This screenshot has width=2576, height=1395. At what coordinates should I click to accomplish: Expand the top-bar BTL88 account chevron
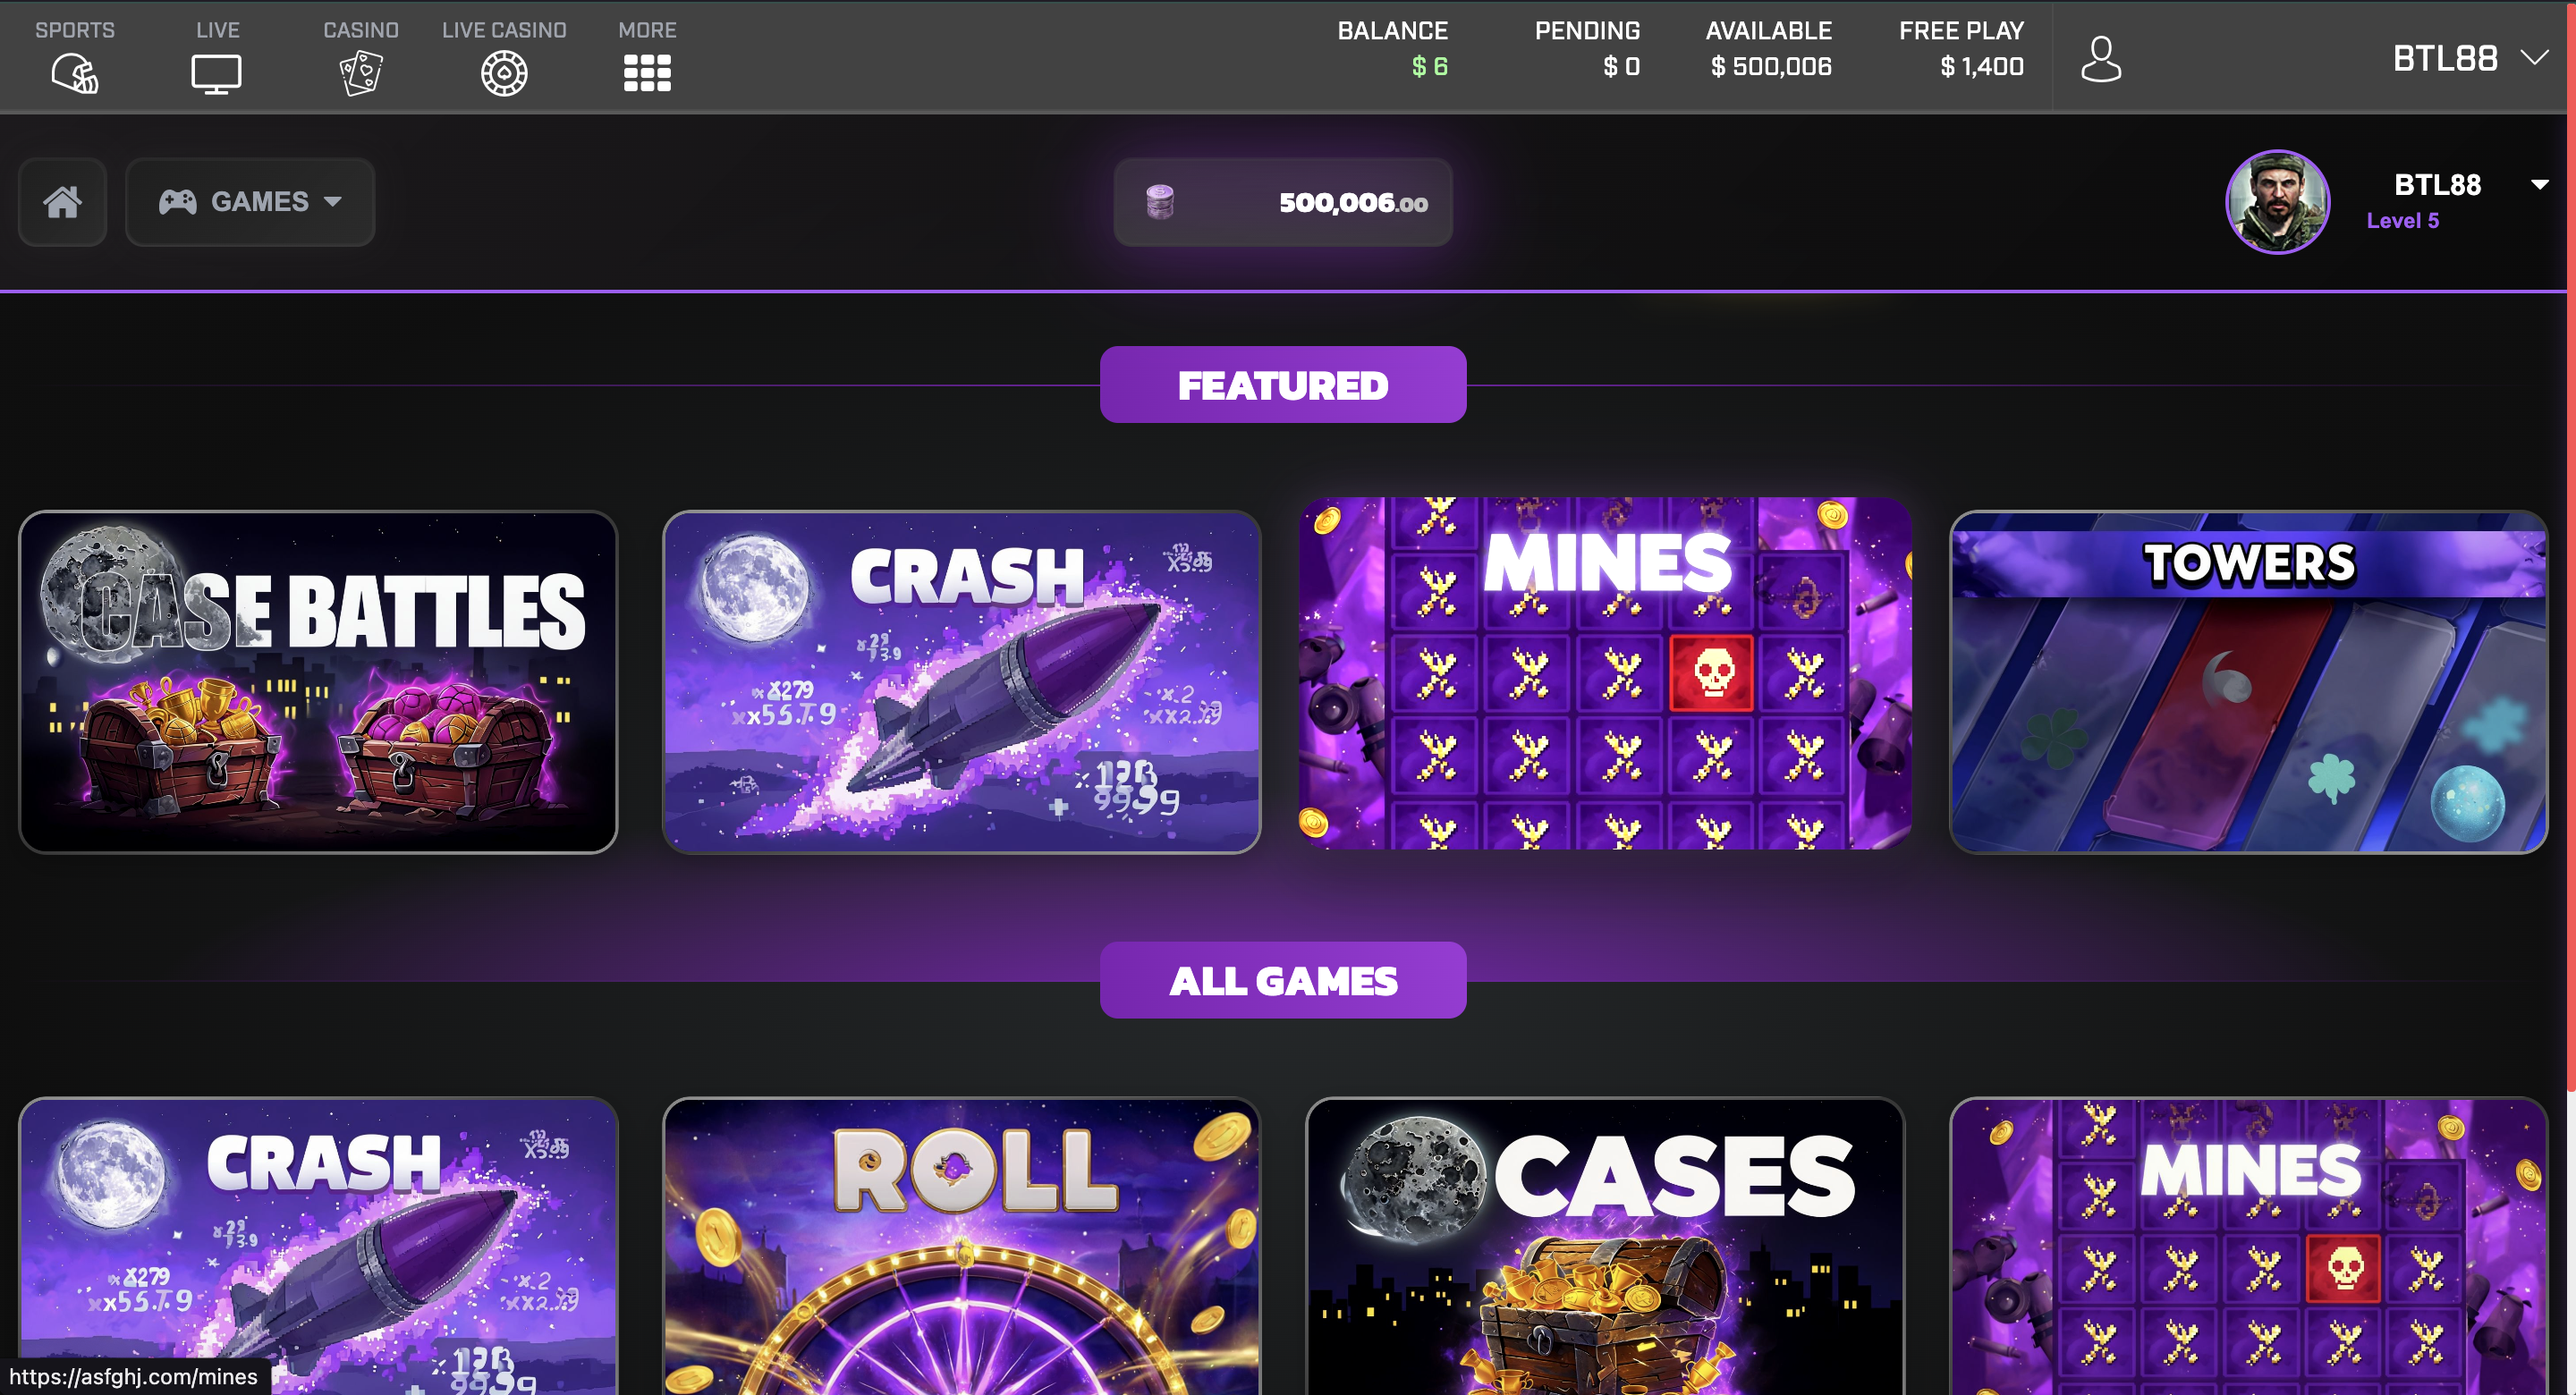pyautogui.click(x=2534, y=58)
